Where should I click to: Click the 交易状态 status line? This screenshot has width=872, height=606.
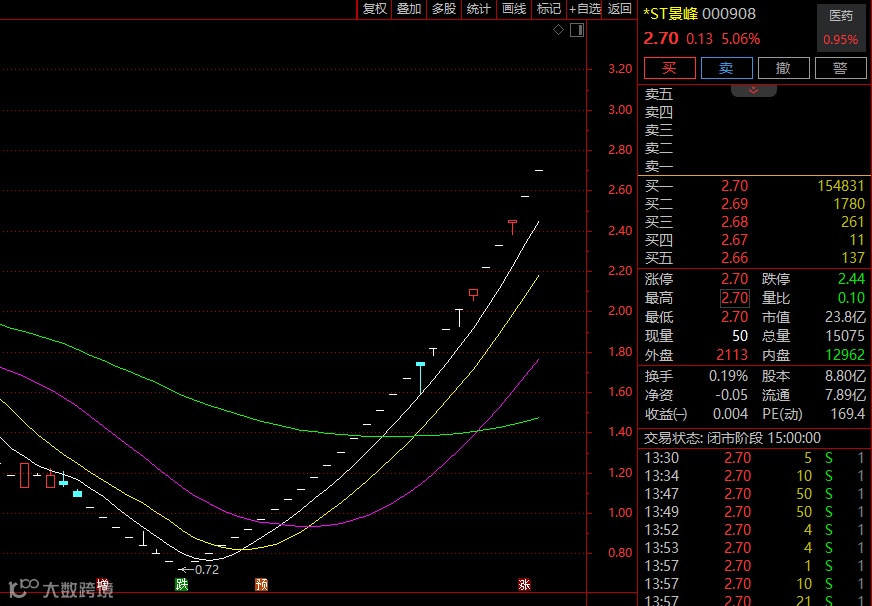click(732, 438)
